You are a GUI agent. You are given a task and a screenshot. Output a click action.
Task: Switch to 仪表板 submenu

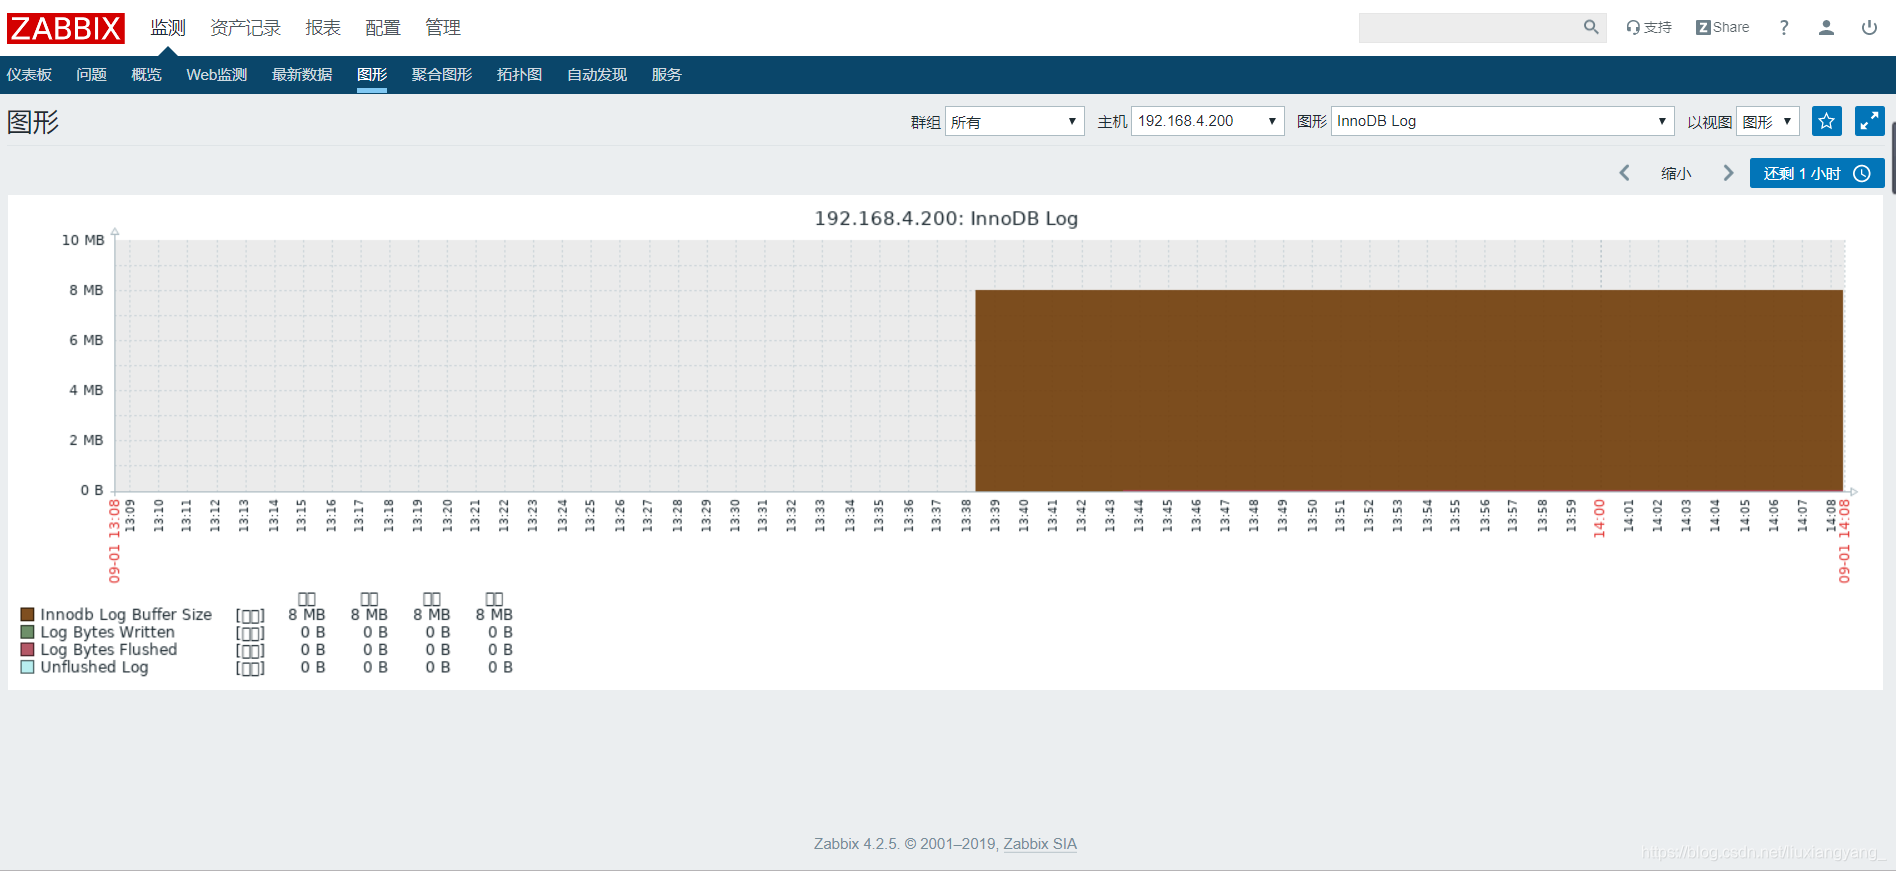(29, 75)
